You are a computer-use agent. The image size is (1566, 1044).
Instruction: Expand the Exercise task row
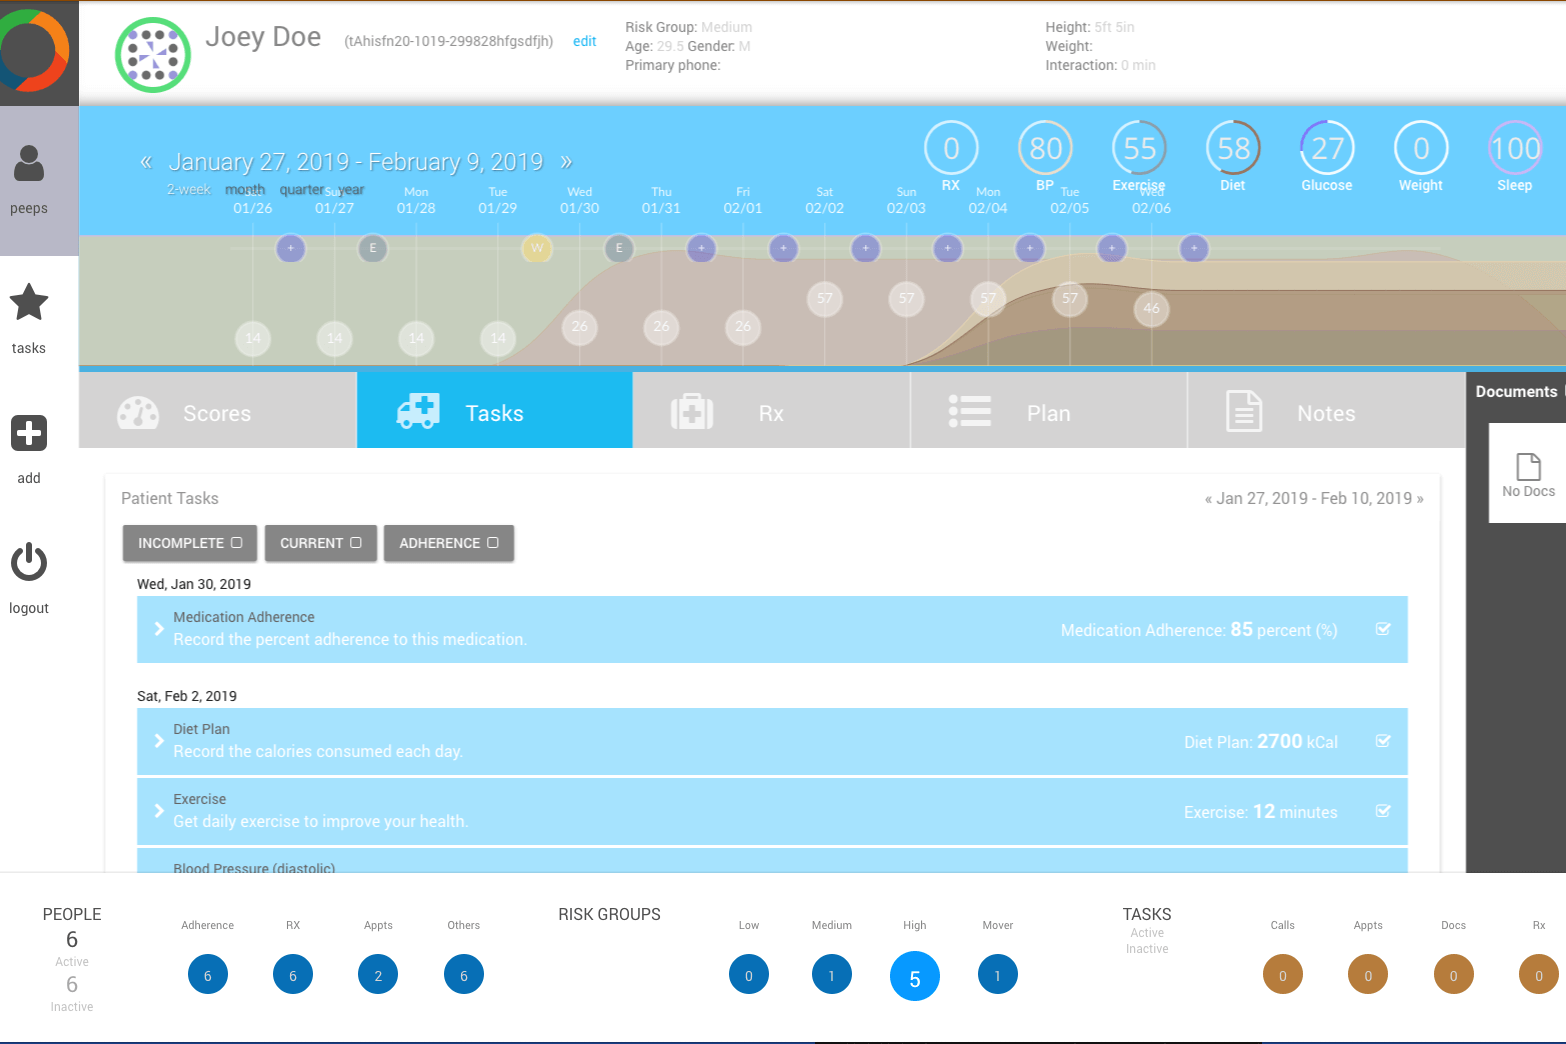[159, 811]
